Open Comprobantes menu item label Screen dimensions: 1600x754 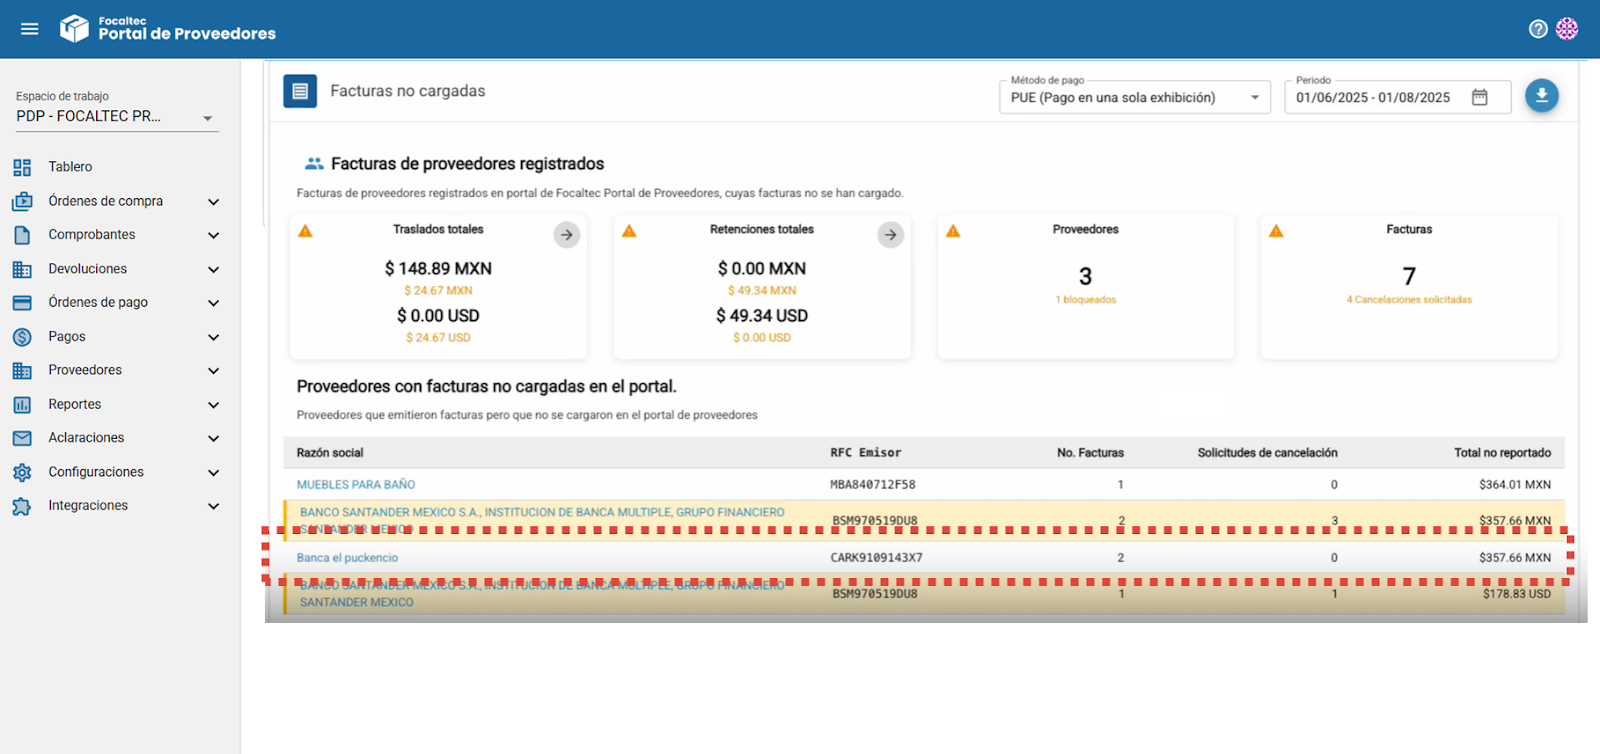pos(92,234)
